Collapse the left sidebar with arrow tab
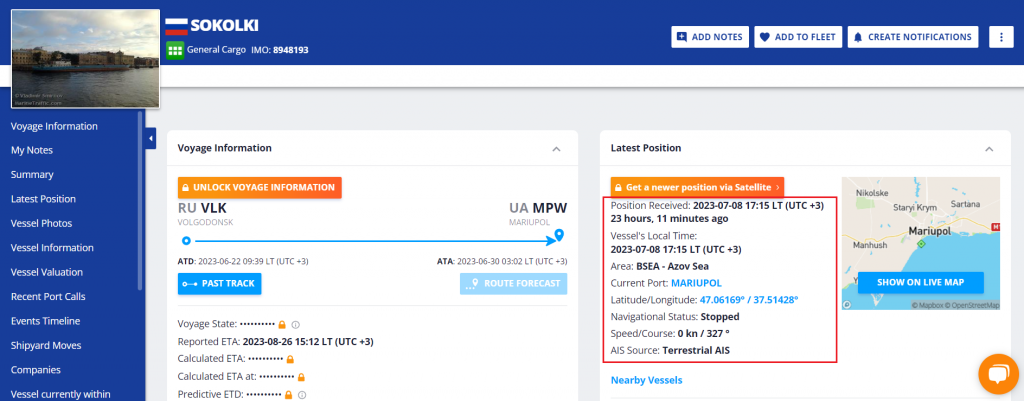 click(x=150, y=138)
